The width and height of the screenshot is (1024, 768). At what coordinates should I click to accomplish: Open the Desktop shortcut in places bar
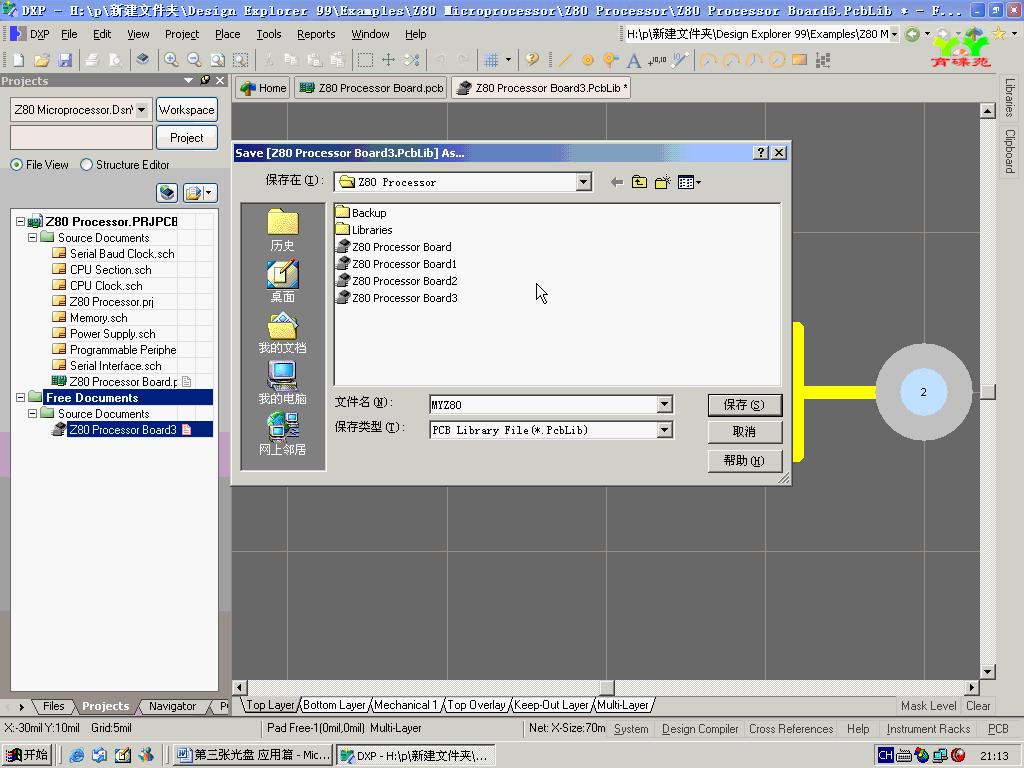282,281
